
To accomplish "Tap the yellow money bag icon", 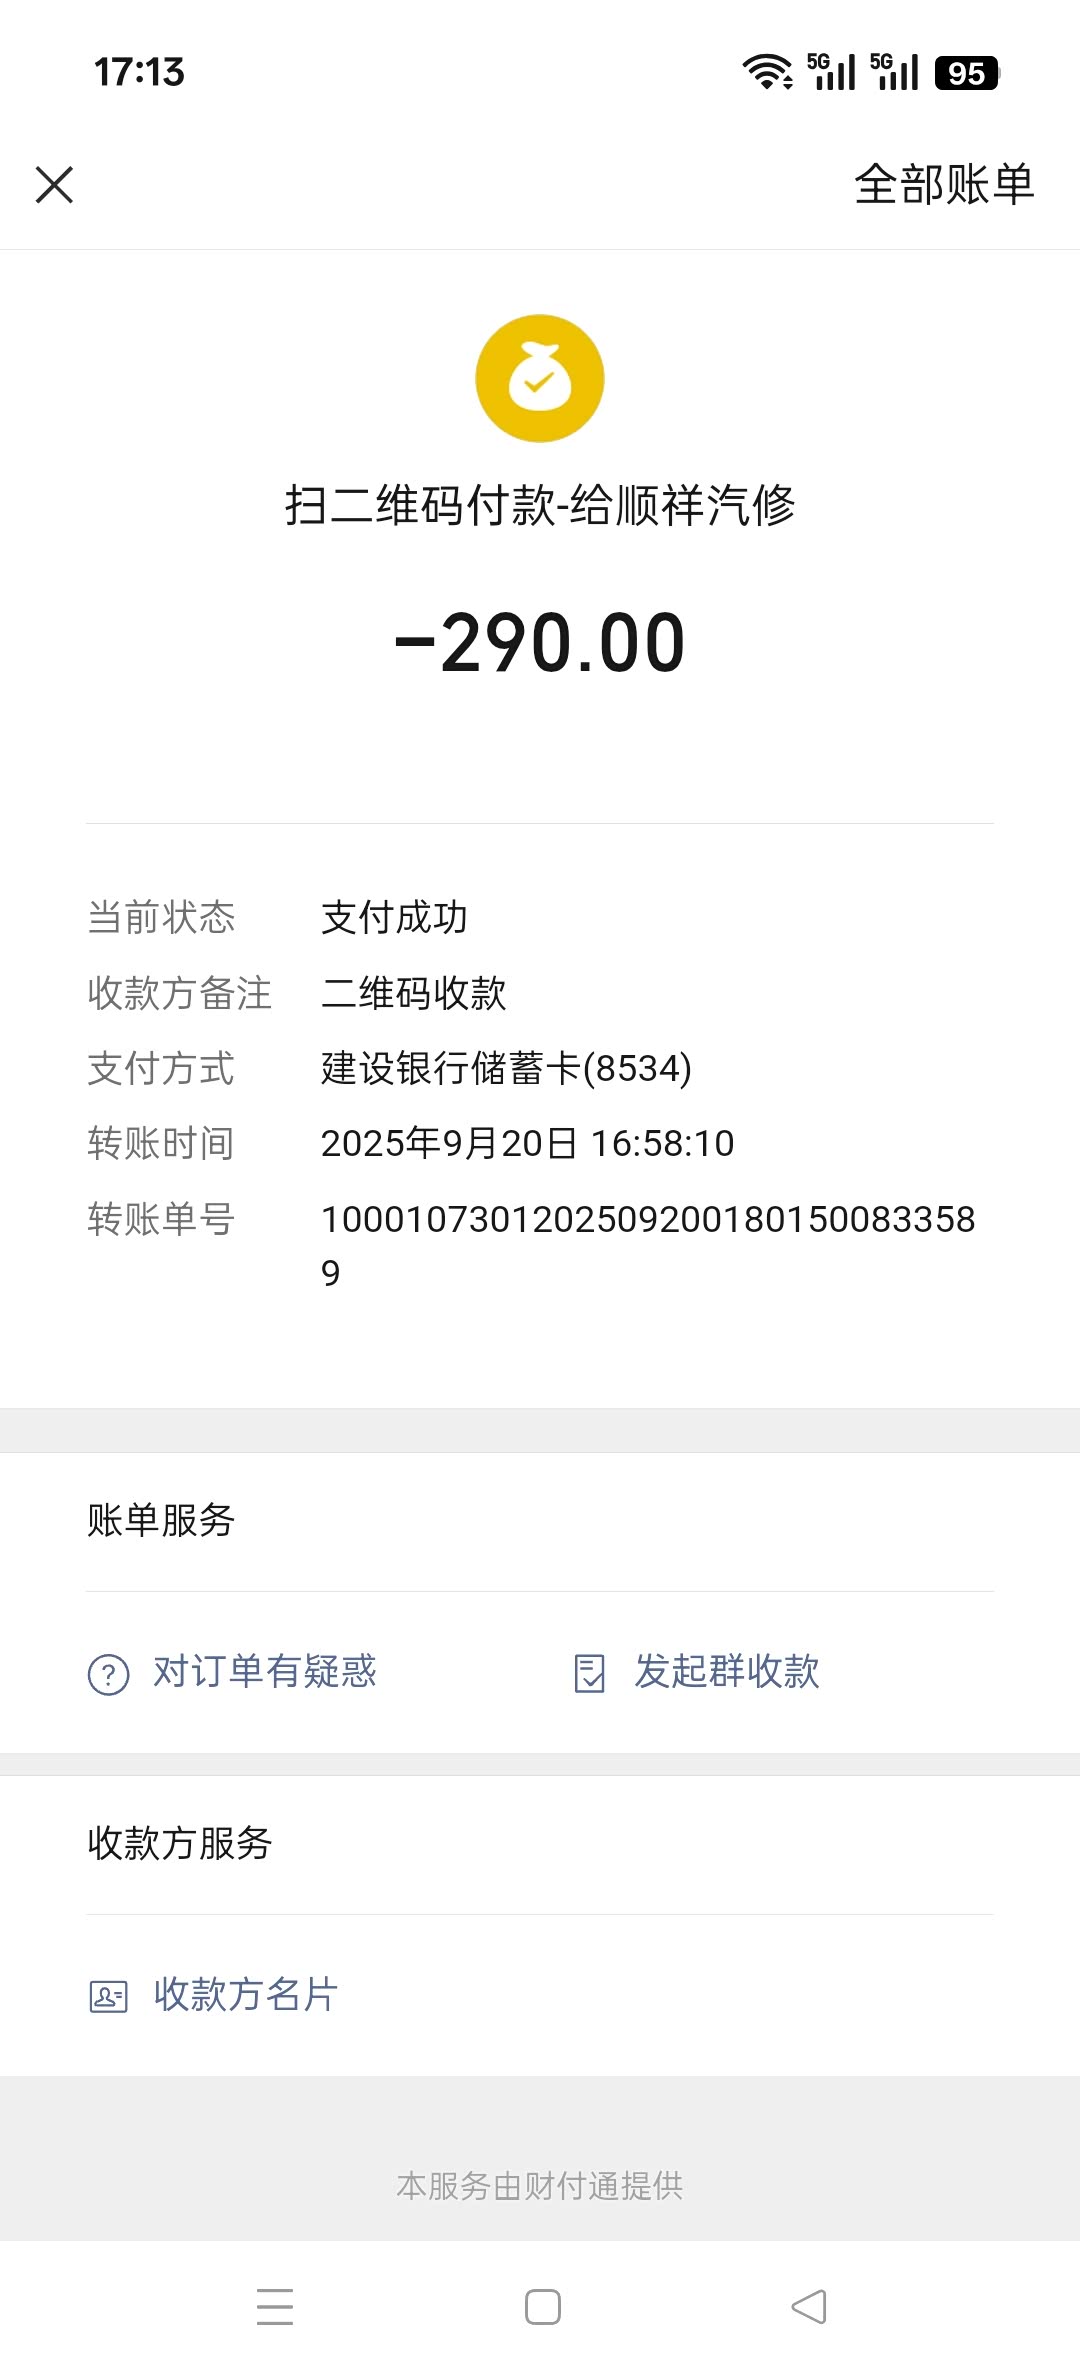I will [540, 379].
